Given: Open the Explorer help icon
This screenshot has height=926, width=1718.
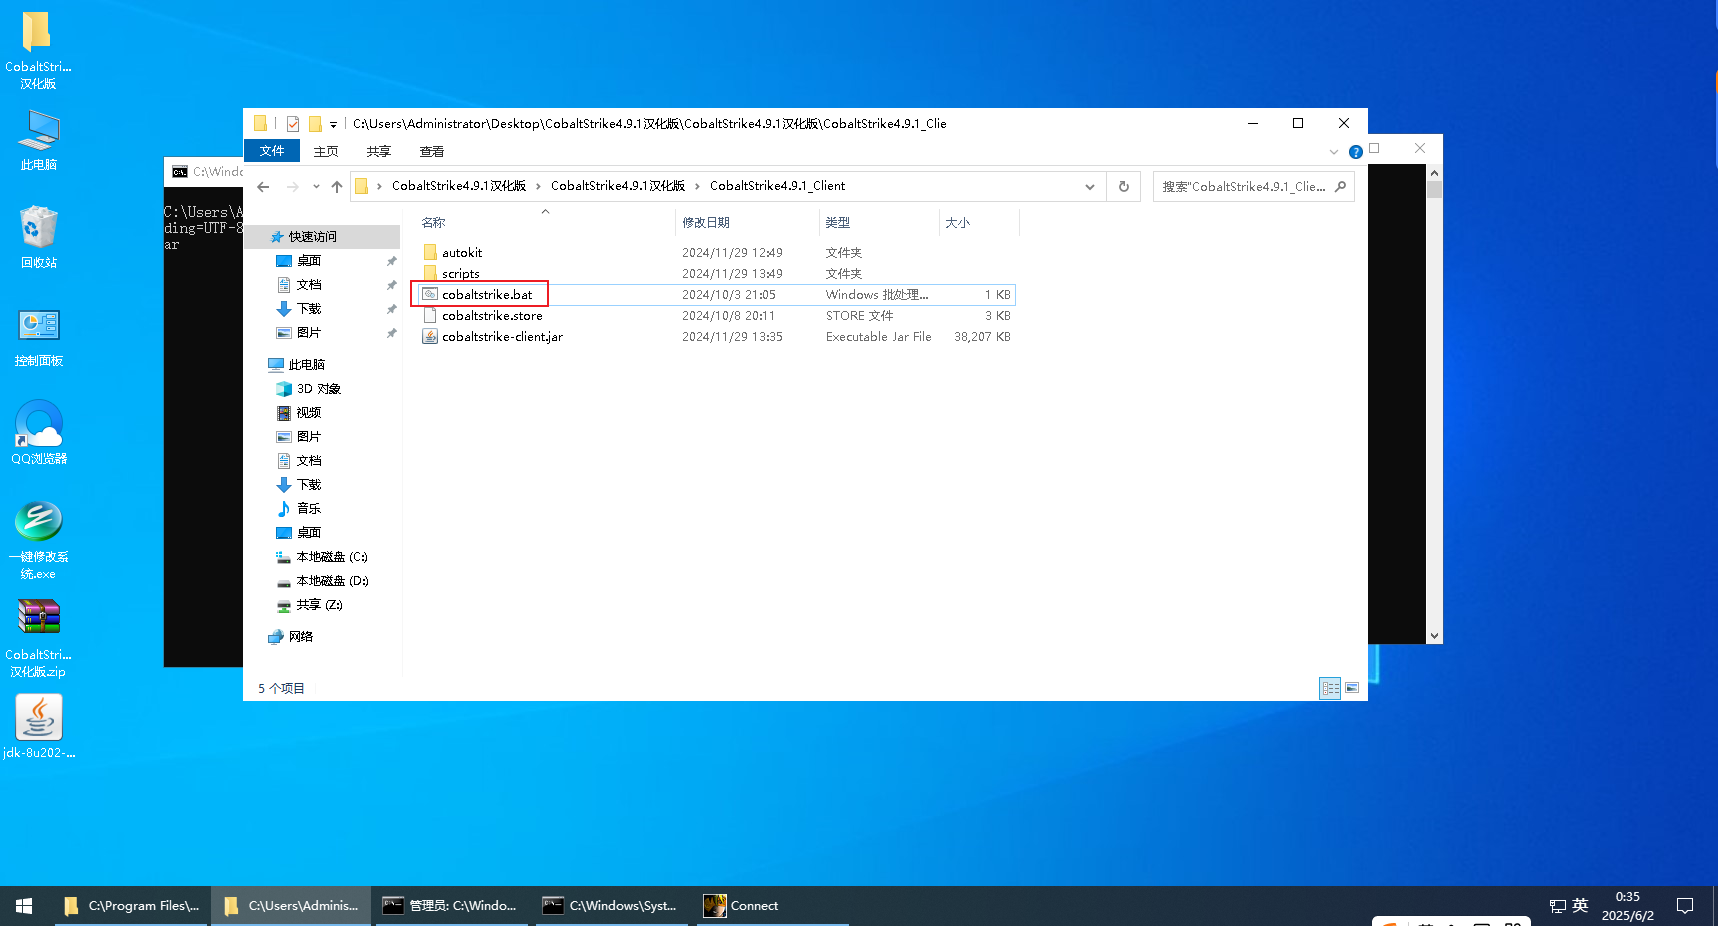Looking at the screenshot, I should [1356, 152].
